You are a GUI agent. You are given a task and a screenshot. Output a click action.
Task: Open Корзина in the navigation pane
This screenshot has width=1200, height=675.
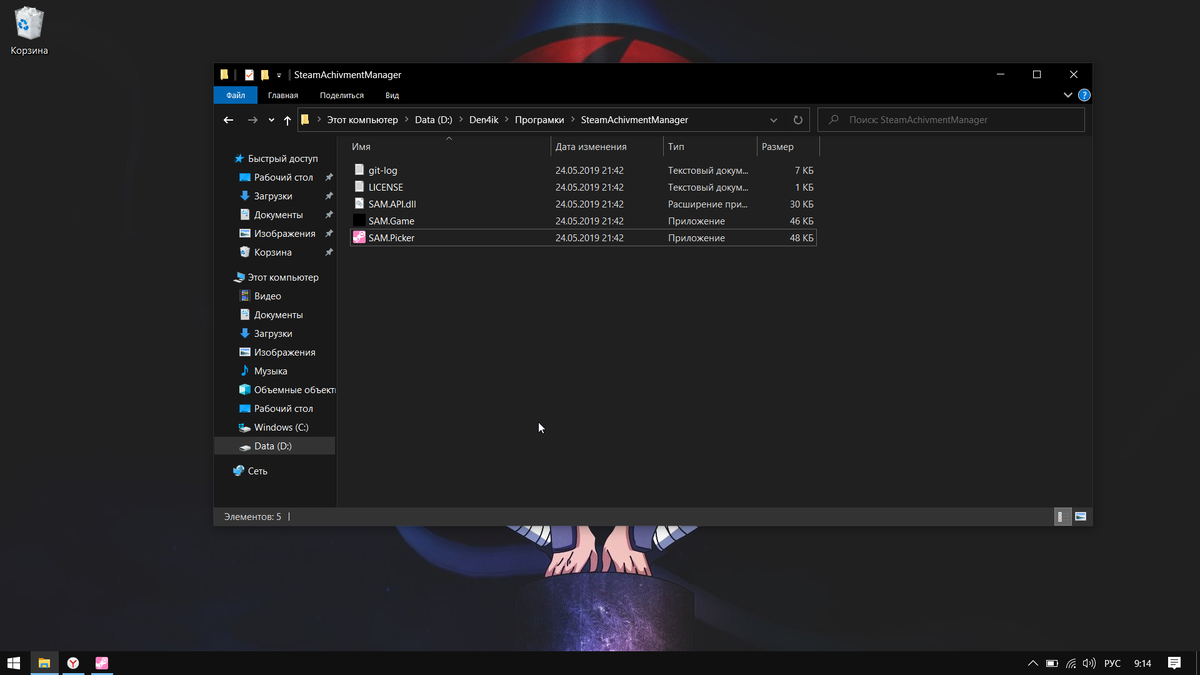pyautogui.click(x=272, y=253)
